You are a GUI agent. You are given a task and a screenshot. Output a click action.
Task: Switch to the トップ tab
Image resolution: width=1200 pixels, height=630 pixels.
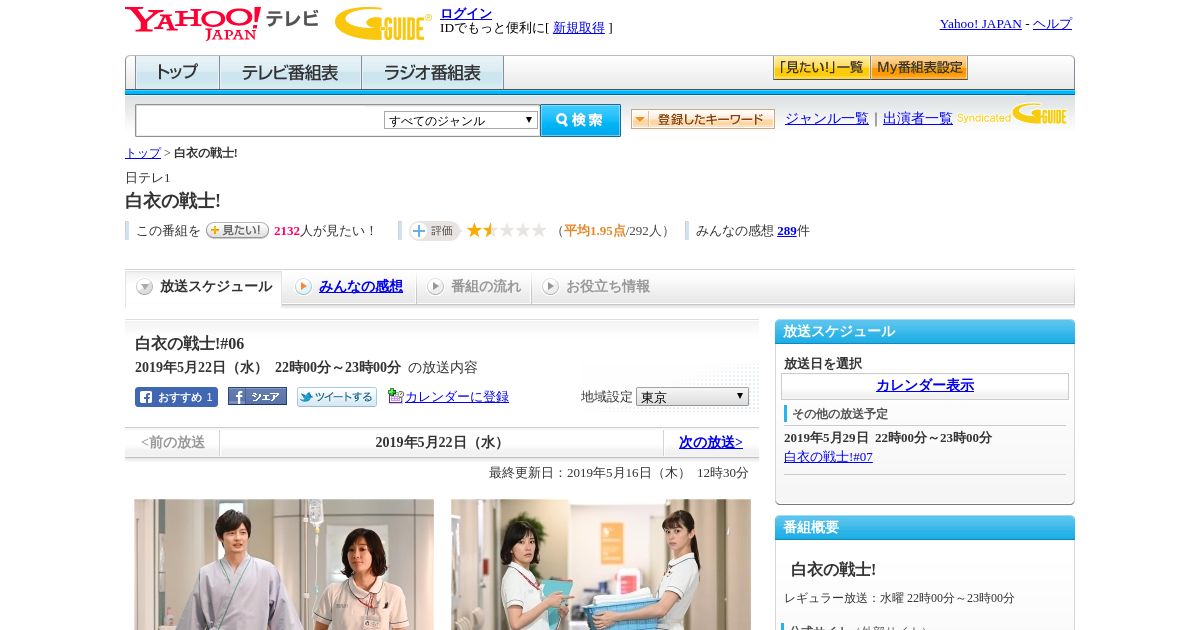point(177,73)
